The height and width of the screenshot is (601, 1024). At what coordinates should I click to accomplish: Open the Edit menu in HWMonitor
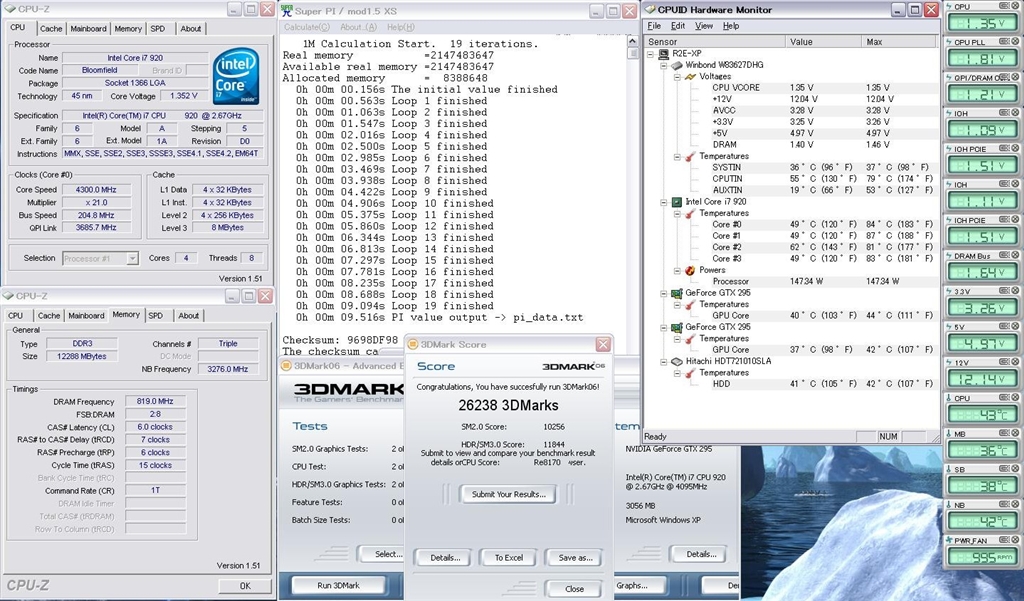click(x=678, y=26)
